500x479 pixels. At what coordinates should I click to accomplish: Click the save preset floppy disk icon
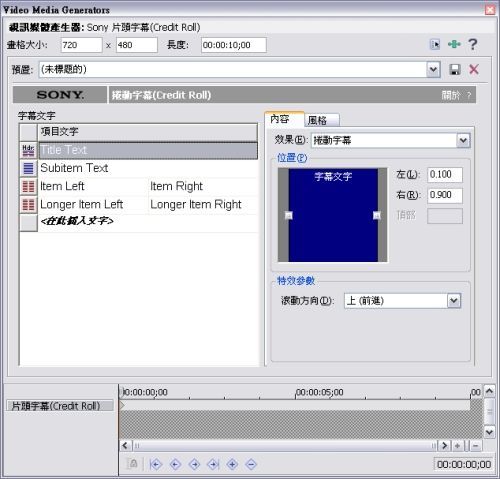[455, 70]
